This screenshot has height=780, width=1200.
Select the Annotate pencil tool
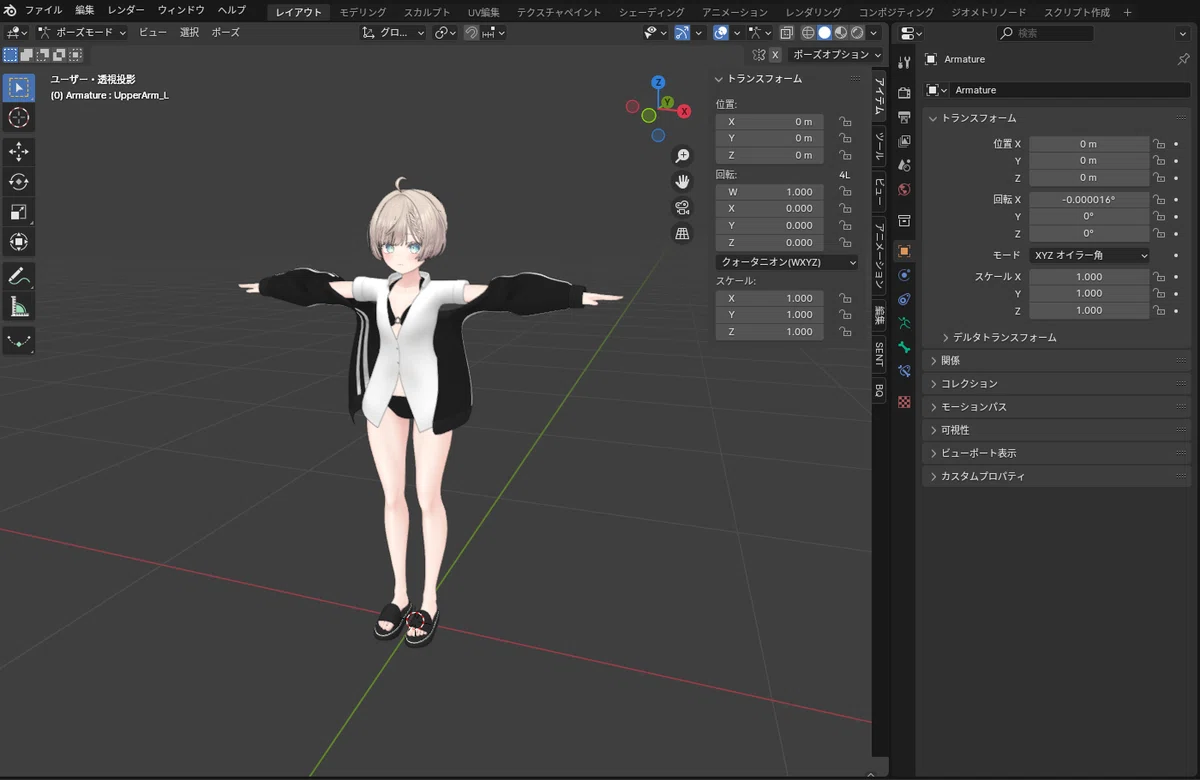pyautogui.click(x=18, y=276)
